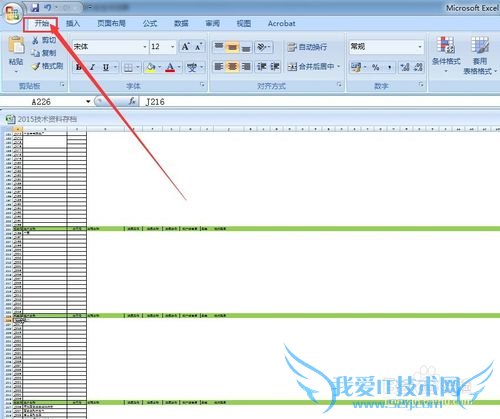Cut the selection with 剪切
500x419 pixels.
(x=44, y=40)
